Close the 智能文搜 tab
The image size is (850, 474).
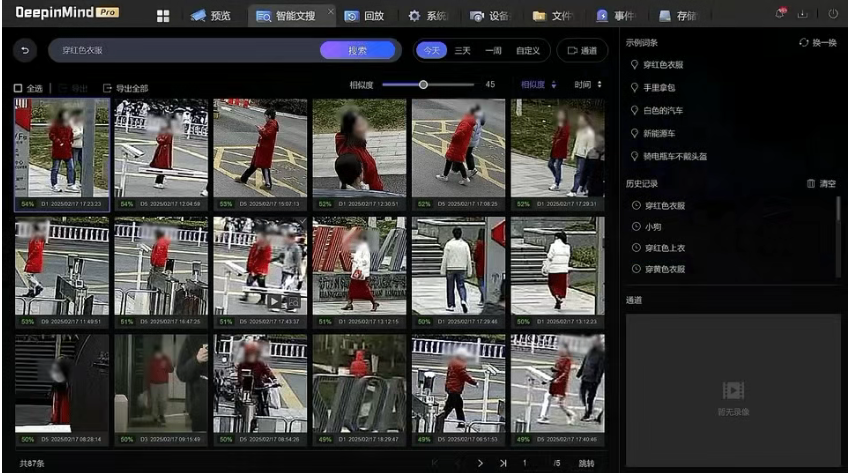point(331,11)
